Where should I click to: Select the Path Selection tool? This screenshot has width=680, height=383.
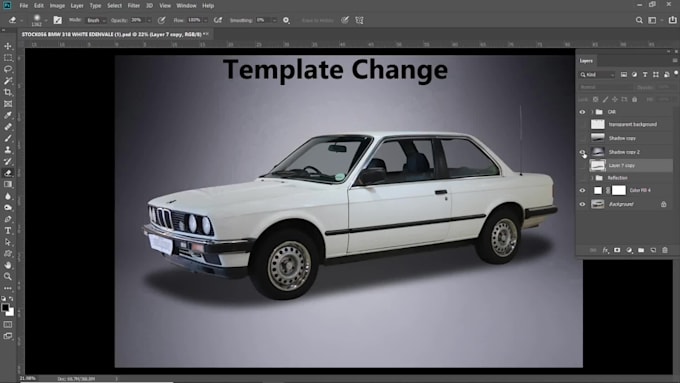(x=8, y=242)
